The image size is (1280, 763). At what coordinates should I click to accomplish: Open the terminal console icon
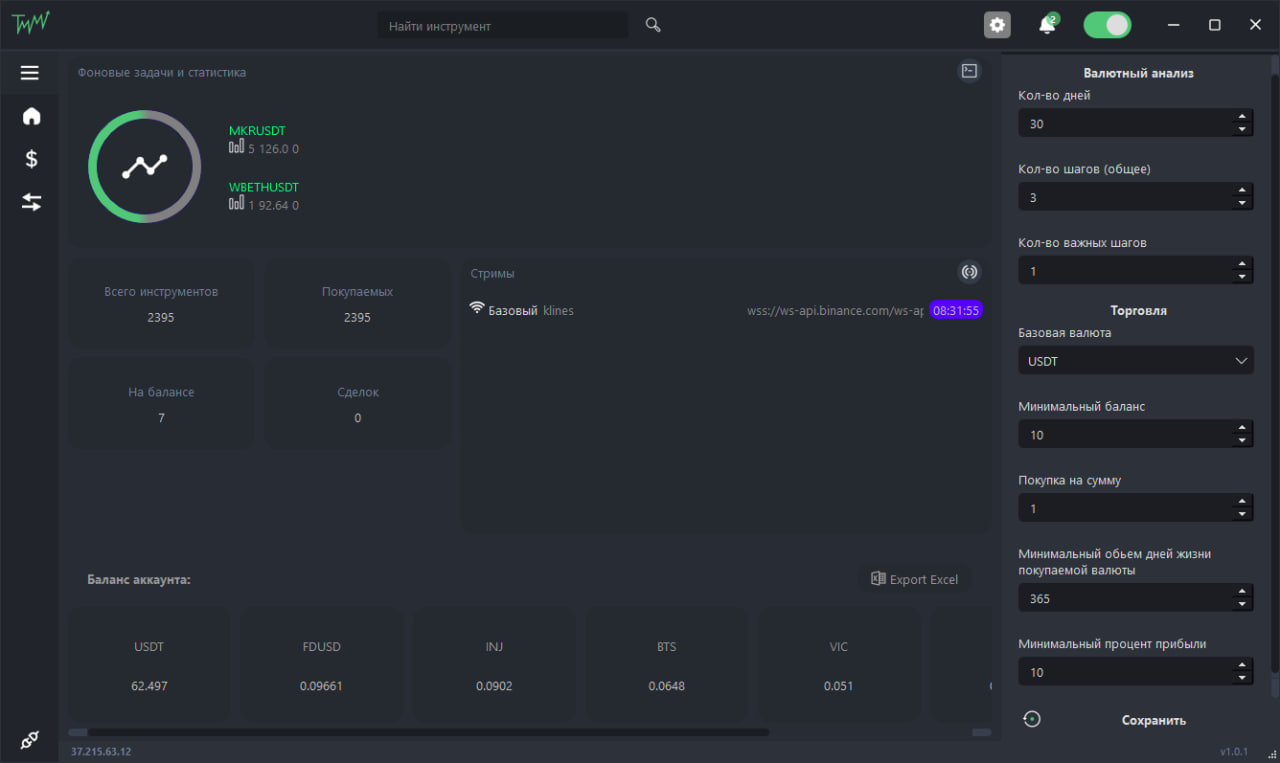pyautogui.click(x=969, y=71)
